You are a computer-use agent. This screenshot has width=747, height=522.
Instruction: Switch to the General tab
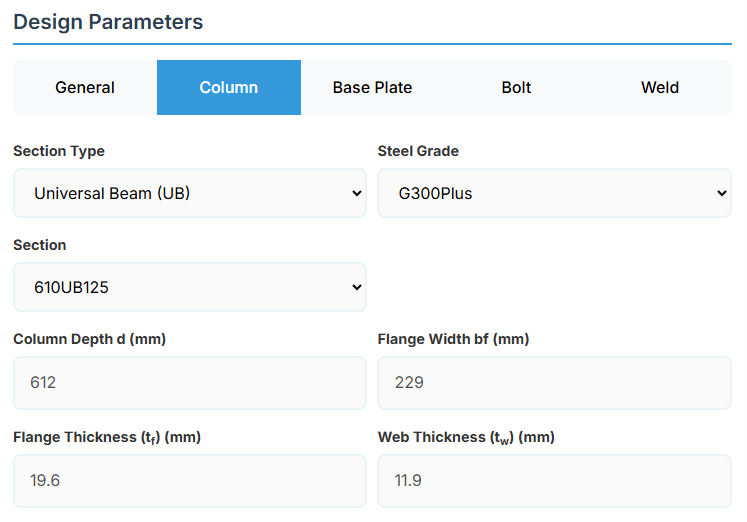(x=85, y=88)
